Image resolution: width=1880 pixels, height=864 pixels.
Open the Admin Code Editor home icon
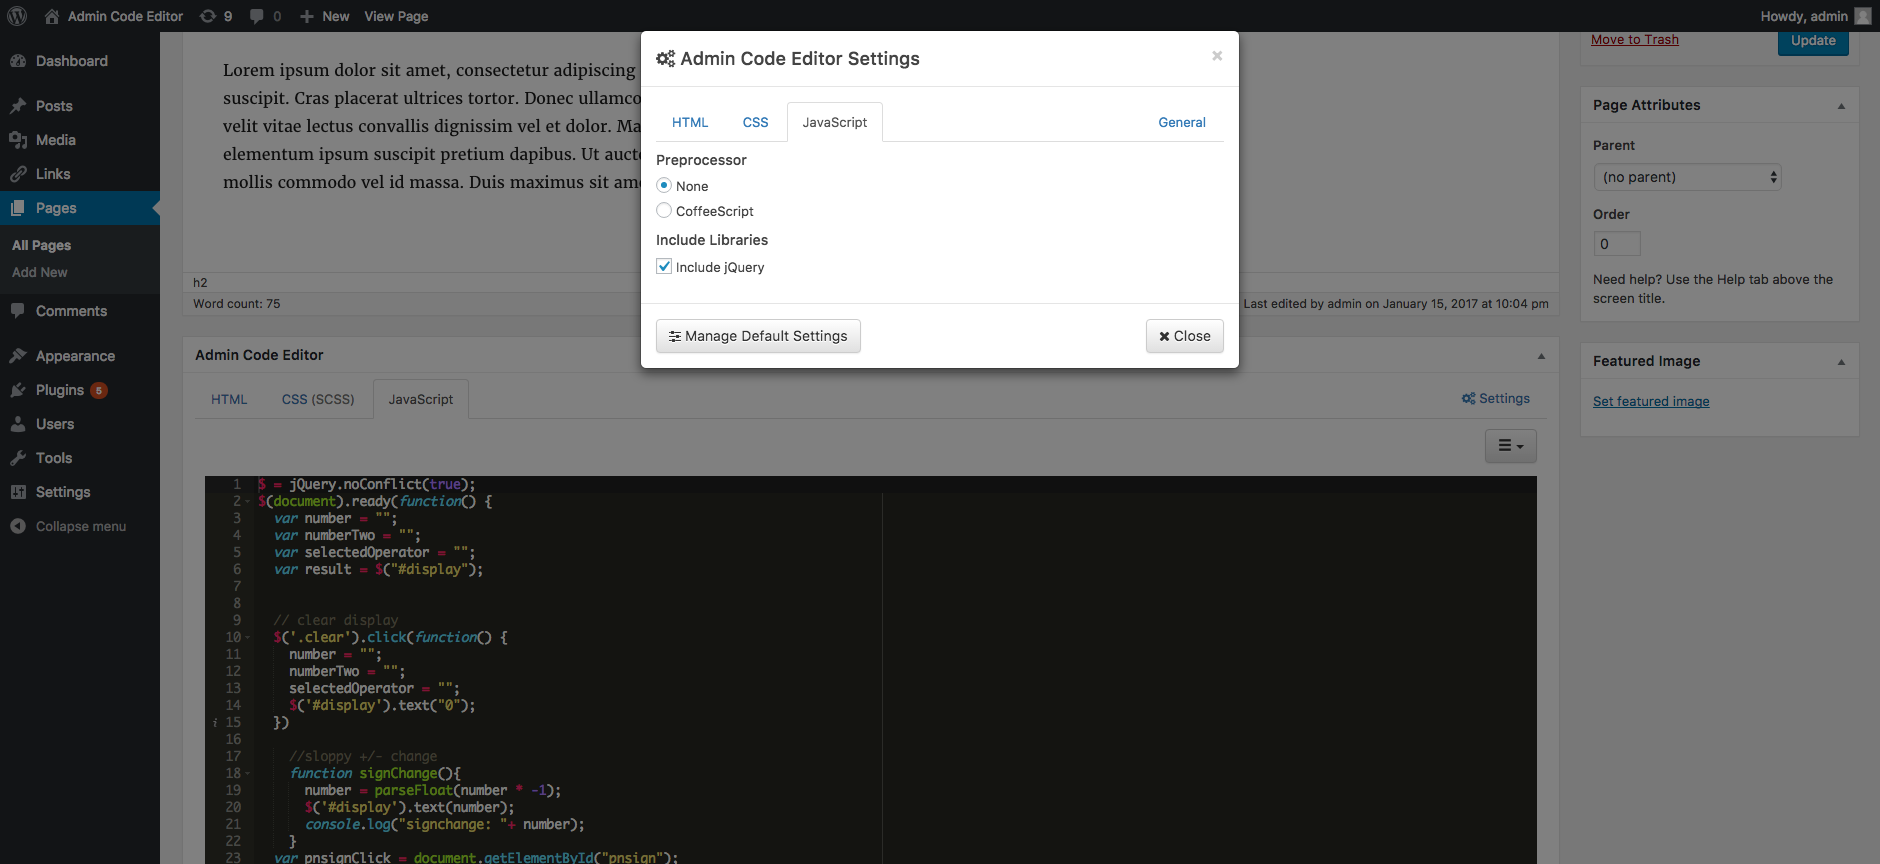point(52,16)
